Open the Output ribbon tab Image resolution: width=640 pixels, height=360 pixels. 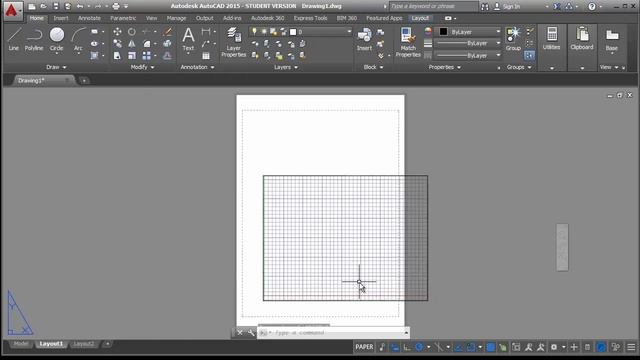pyautogui.click(x=204, y=18)
